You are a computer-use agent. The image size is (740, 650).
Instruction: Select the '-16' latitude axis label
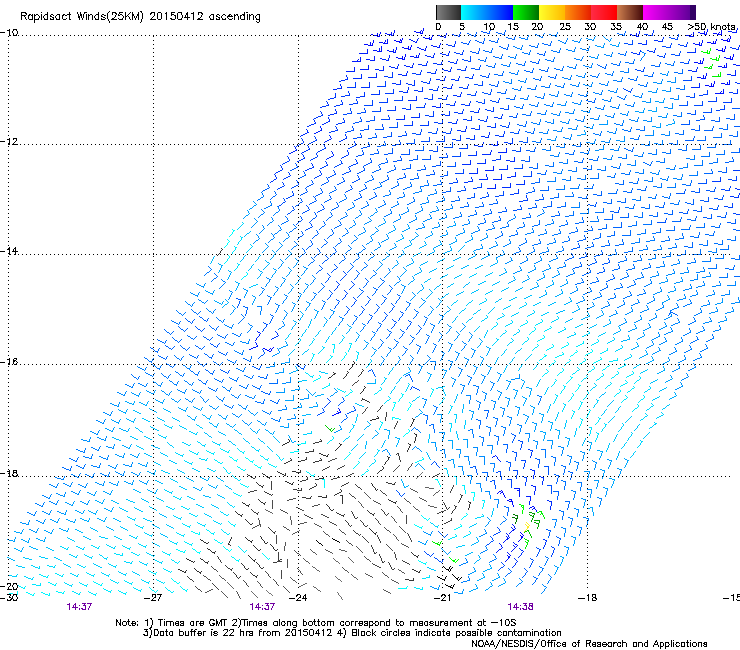[9, 362]
